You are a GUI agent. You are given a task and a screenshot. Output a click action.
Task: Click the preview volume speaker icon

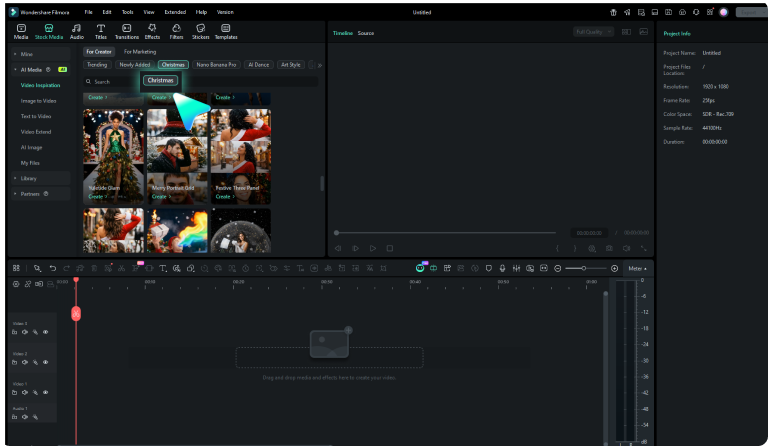(x=626, y=248)
